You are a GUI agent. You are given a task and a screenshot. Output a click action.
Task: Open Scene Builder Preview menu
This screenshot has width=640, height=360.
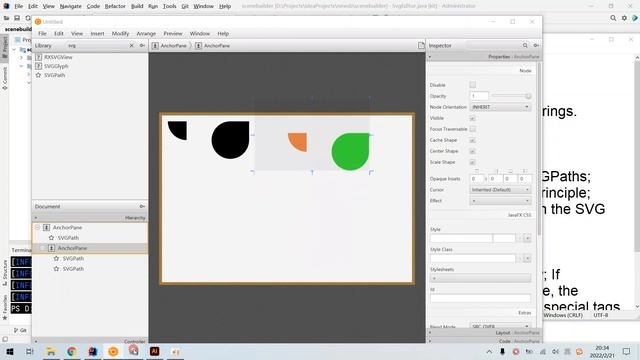[173, 33]
